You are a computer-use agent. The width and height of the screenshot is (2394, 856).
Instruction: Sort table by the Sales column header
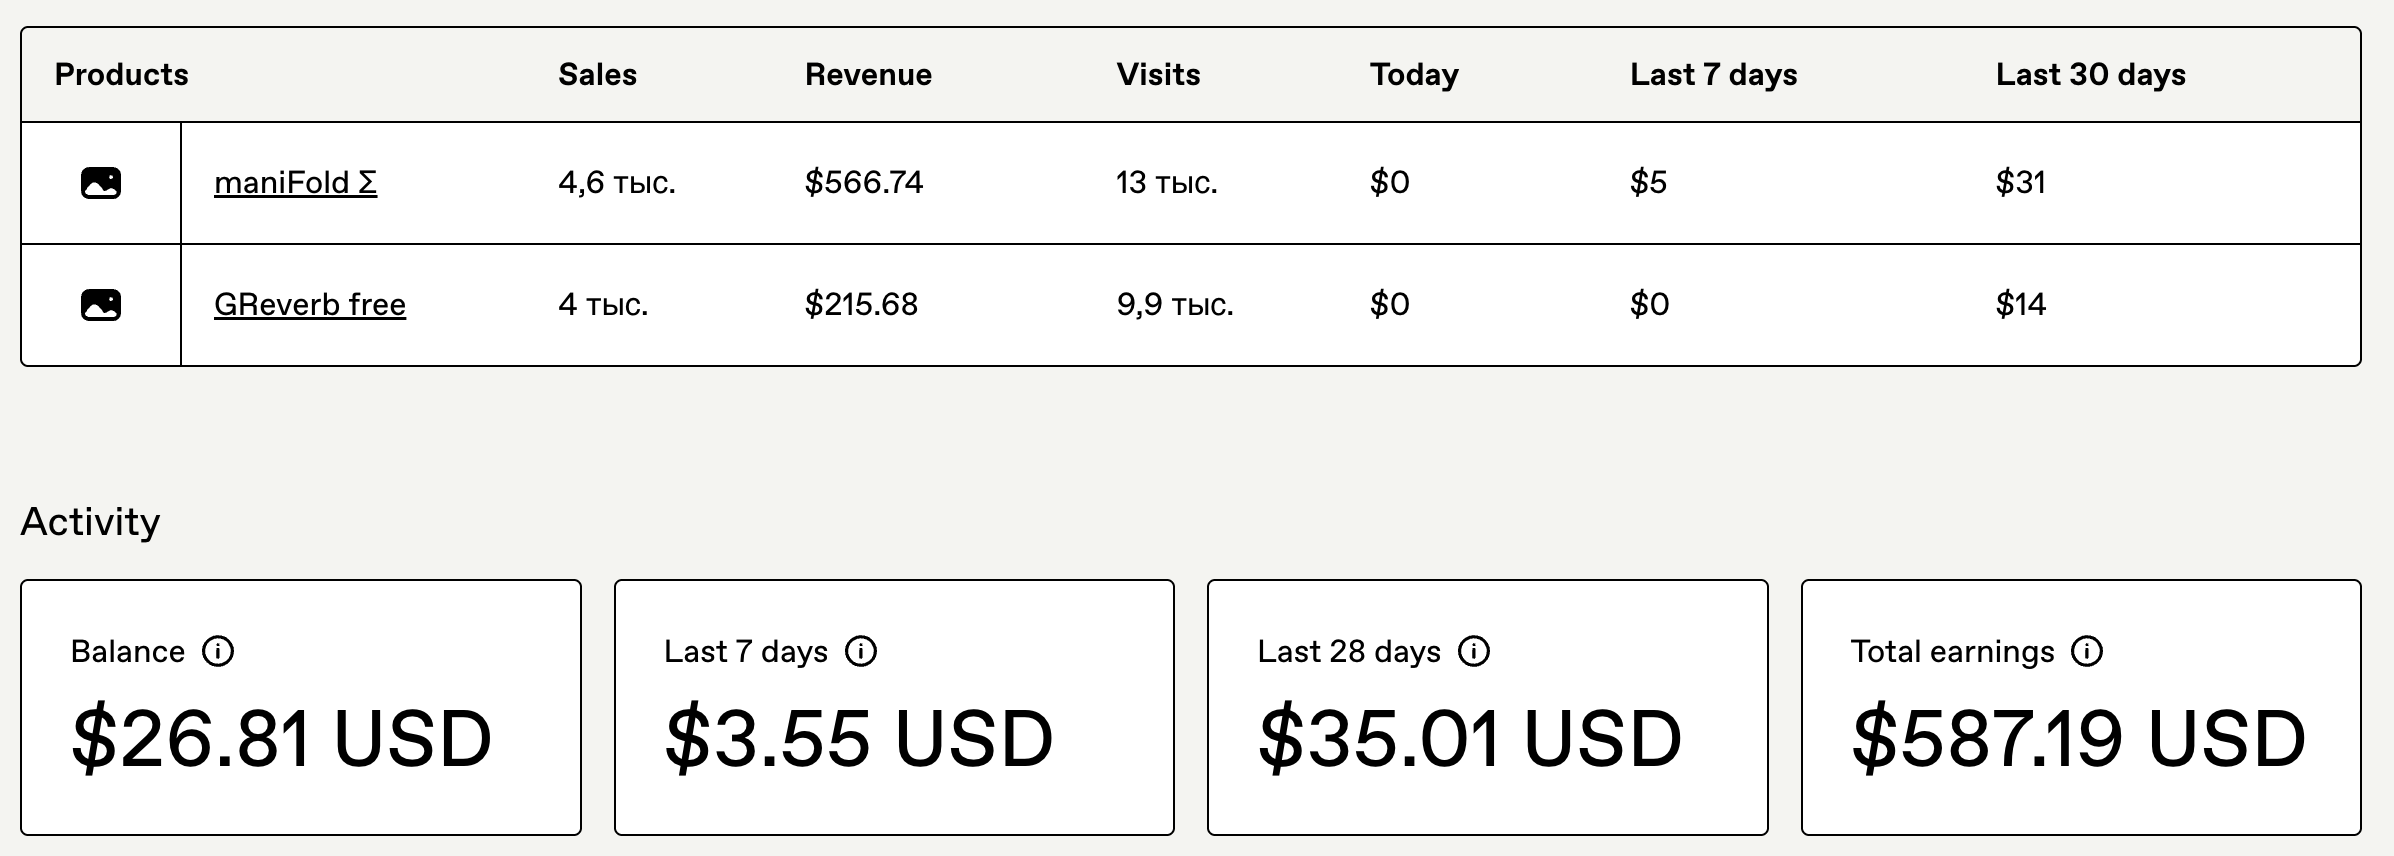point(597,75)
